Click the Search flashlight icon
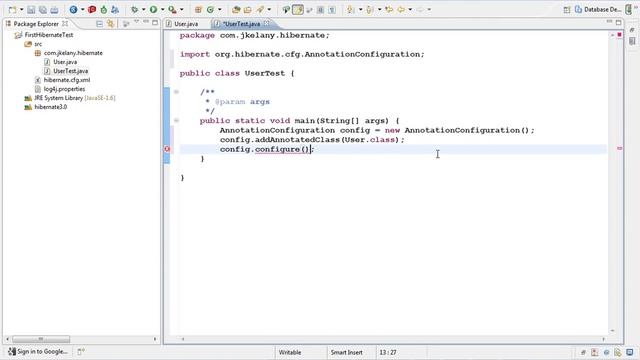The image size is (640, 360). [260, 9]
